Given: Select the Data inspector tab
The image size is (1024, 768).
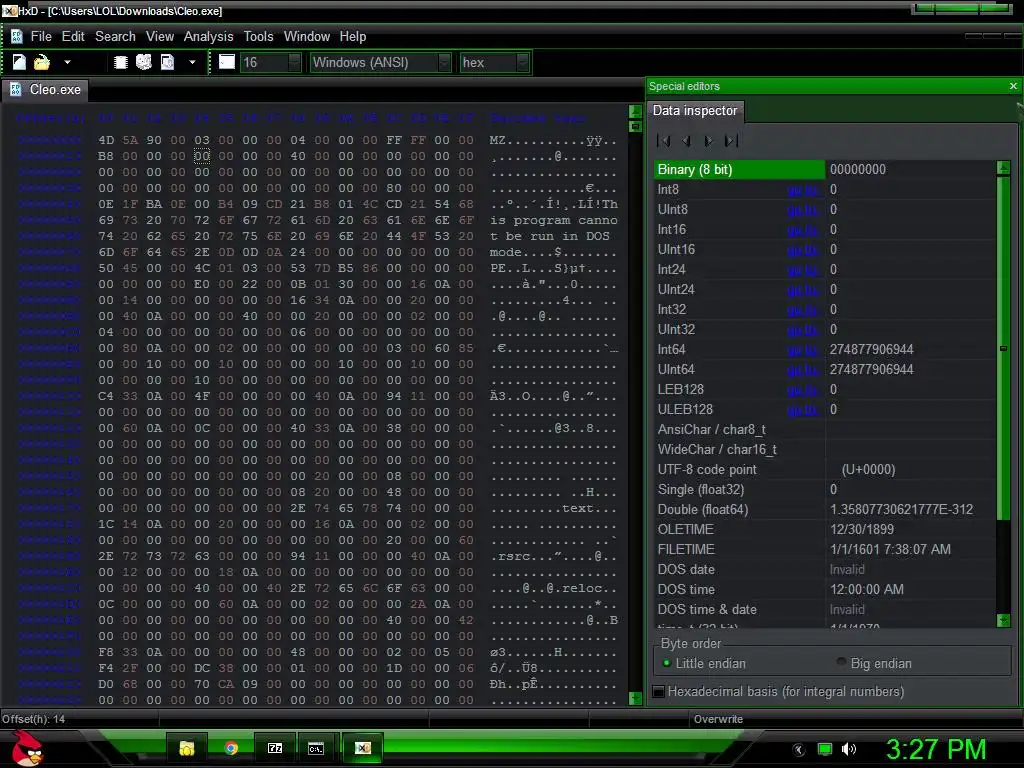Looking at the screenshot, I should [695, 111].
